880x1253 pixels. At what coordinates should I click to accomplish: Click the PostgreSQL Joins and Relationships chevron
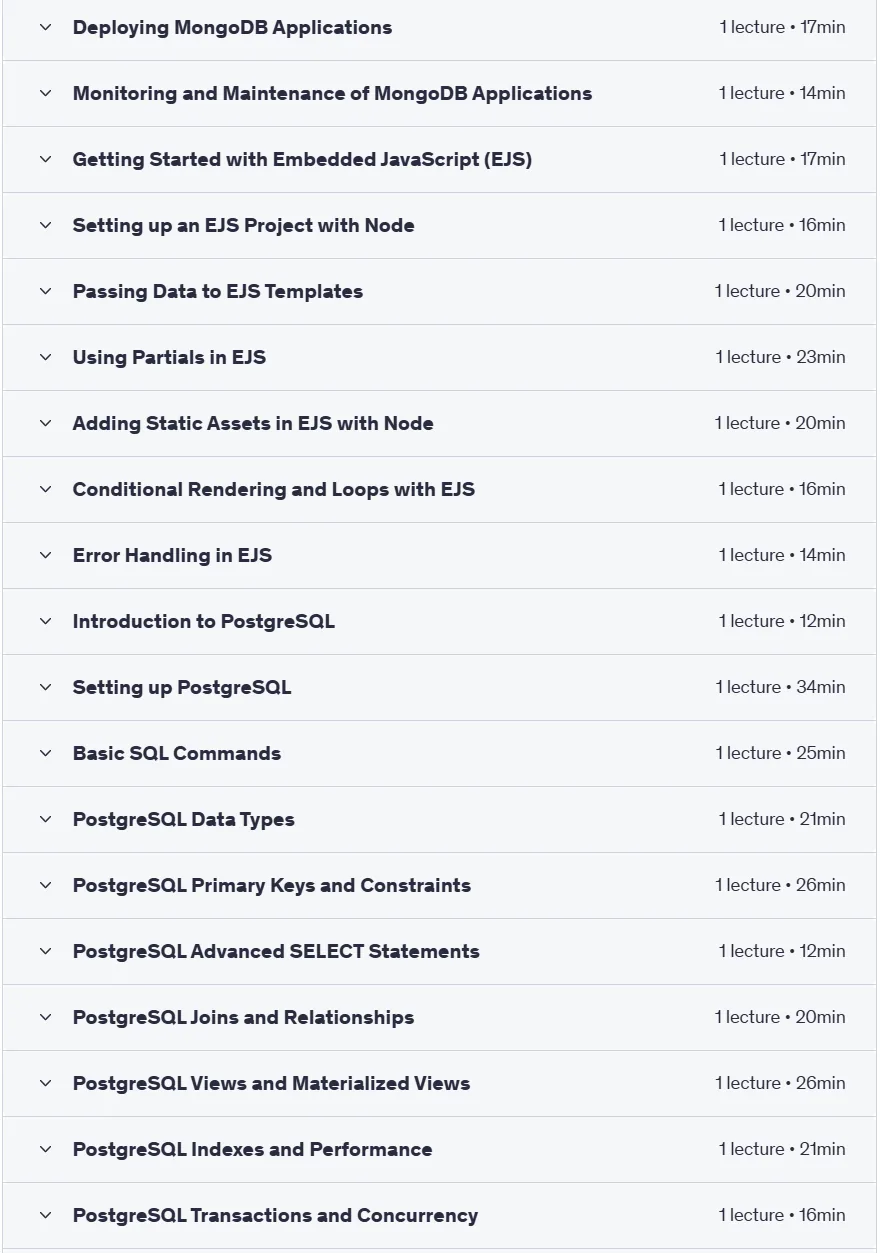[45, 1017]
